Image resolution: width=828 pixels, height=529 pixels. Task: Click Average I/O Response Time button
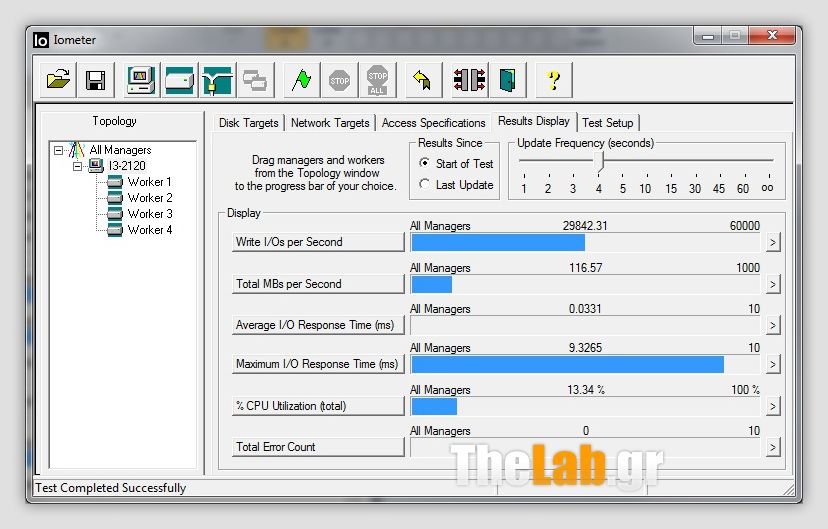(x=318, y=325)
